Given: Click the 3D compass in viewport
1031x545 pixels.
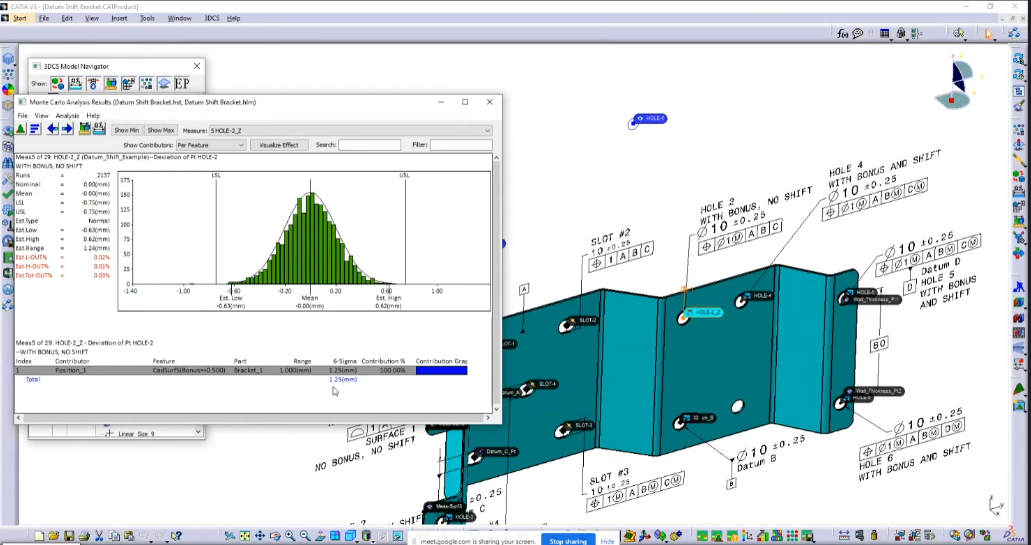Looking at the screenshot, I should [959, 82].
